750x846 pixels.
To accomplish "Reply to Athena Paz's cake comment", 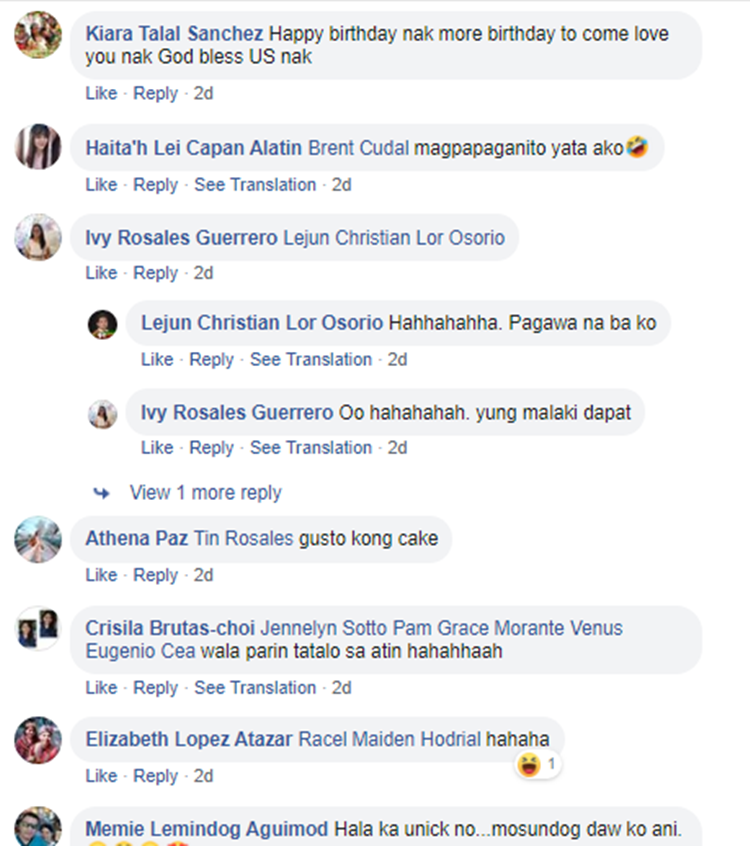I will point(155,575).
